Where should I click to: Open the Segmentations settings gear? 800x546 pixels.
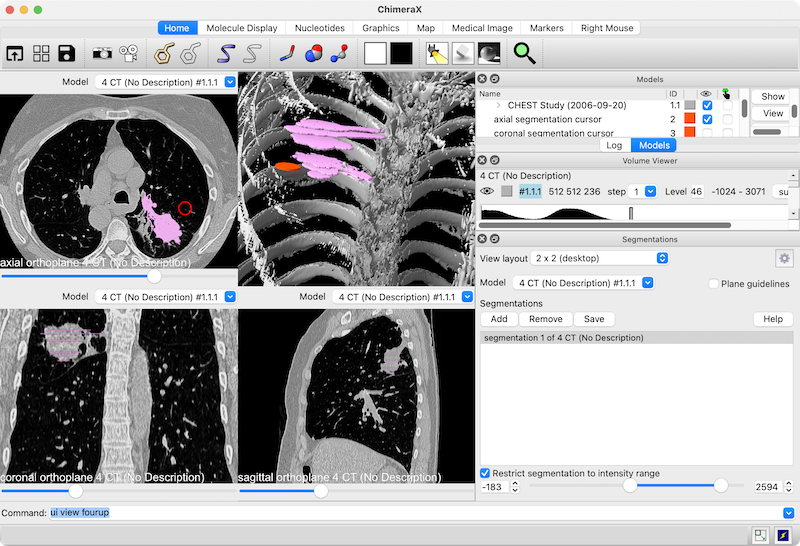[x=784, y=258]
